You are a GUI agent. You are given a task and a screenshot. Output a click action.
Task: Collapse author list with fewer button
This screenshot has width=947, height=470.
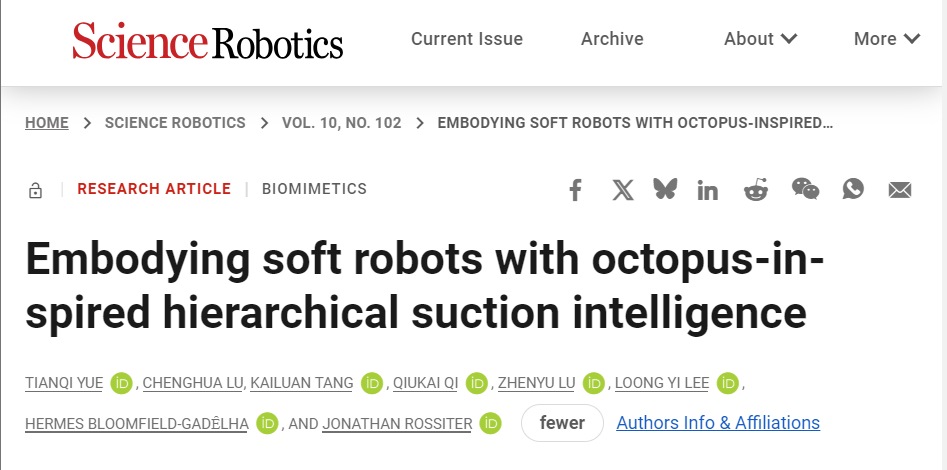coord(562,423)
